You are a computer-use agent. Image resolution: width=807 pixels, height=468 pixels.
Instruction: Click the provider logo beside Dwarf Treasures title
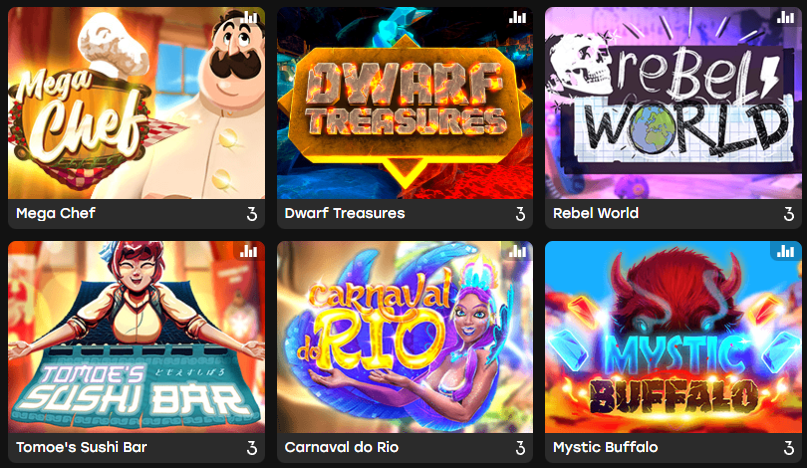pyautogui.click(x=520, y=214)
